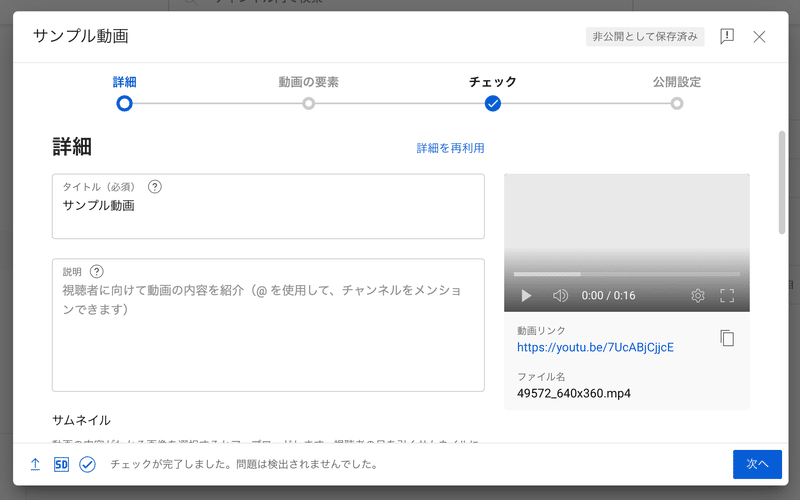Viewport: 800px width, 500px height.
Task: Open help for タイトル field
Action: [x=155, y=187]
